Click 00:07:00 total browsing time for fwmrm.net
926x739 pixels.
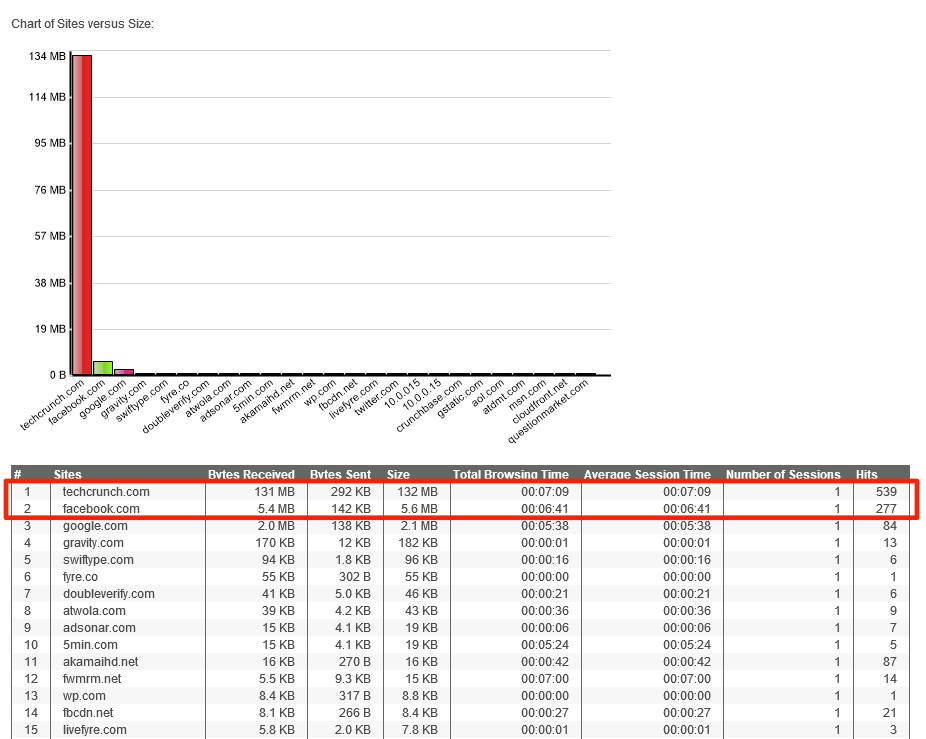pos(545,679)
